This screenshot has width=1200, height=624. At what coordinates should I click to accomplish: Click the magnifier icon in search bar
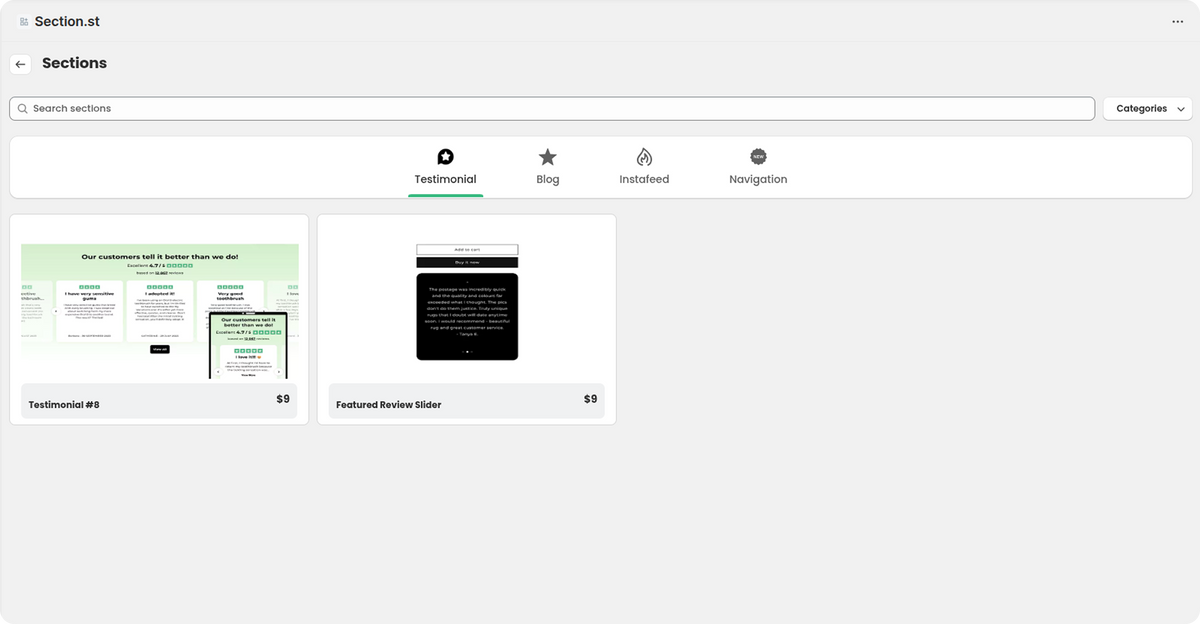23,109
